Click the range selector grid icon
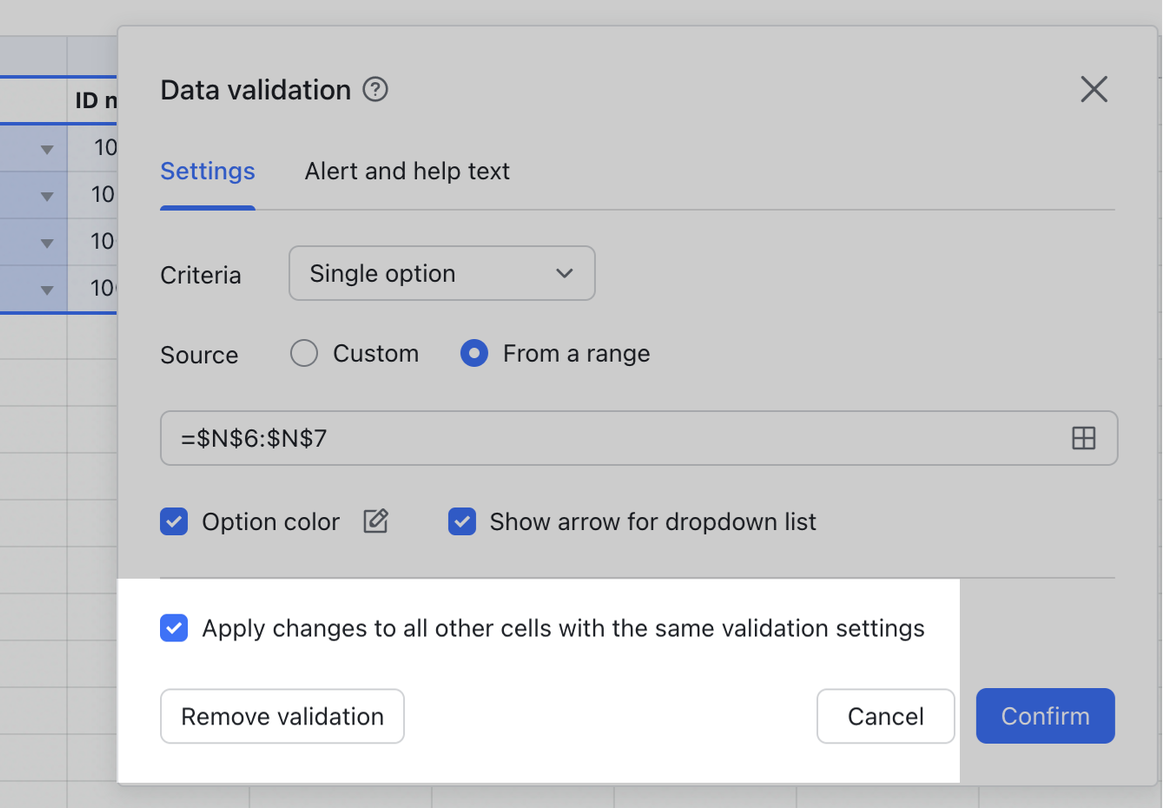Viewport: 1163px width, 808px height. [x=1084, y=437]
